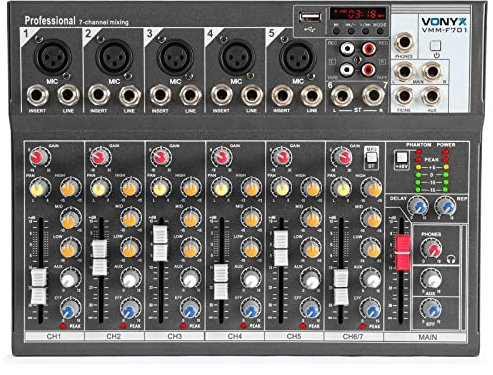The height and width of the screenshot is (375, 493).
Task: Click the master EFF knob in MAIN section
Action: click(x=431, y=309)
